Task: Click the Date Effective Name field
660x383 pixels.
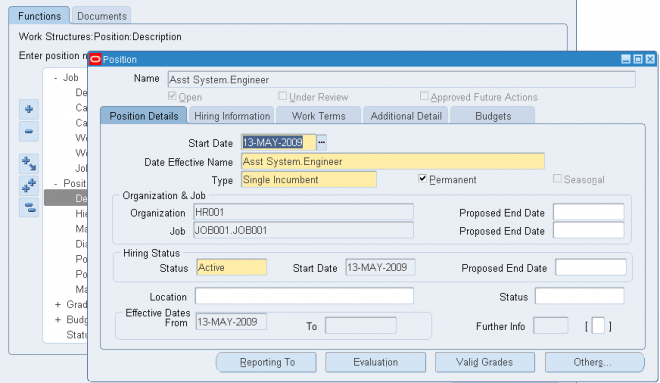Action: pyautogui.click(x=393, y=161)
